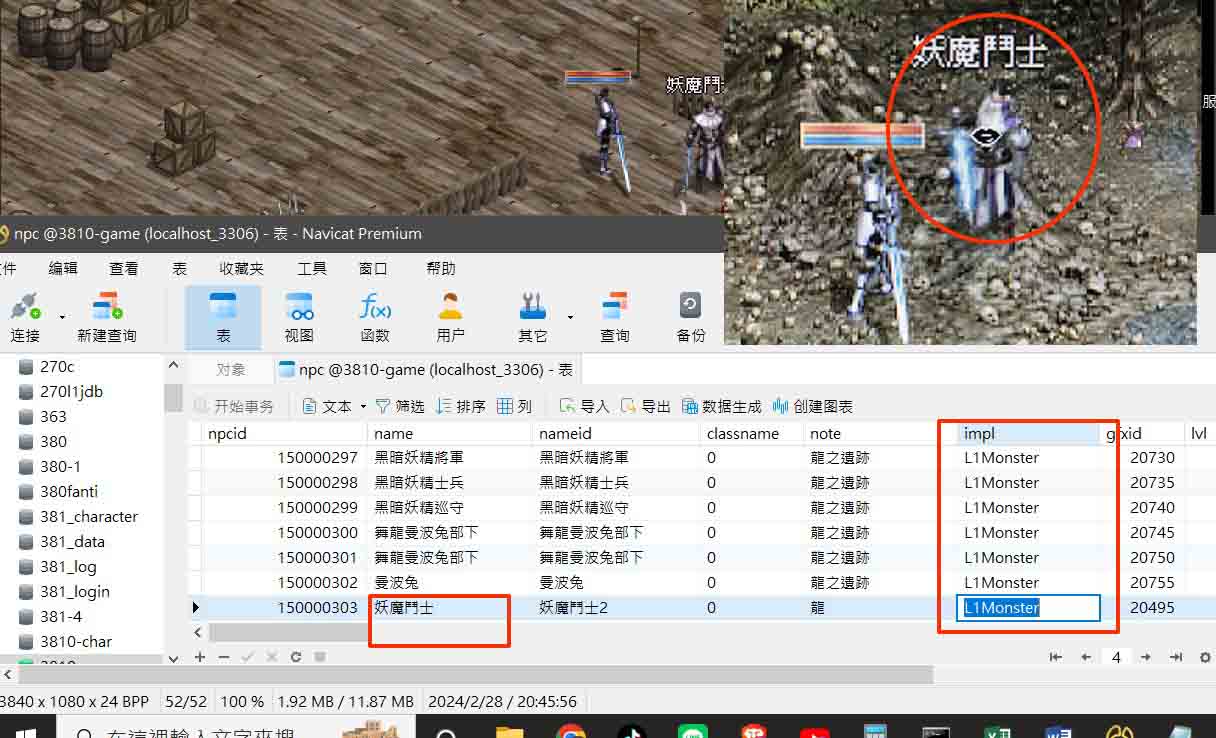Open the 工具 (Tools) menu
The width and height of the screenshot is (1216, 738).
click(312, 268)
